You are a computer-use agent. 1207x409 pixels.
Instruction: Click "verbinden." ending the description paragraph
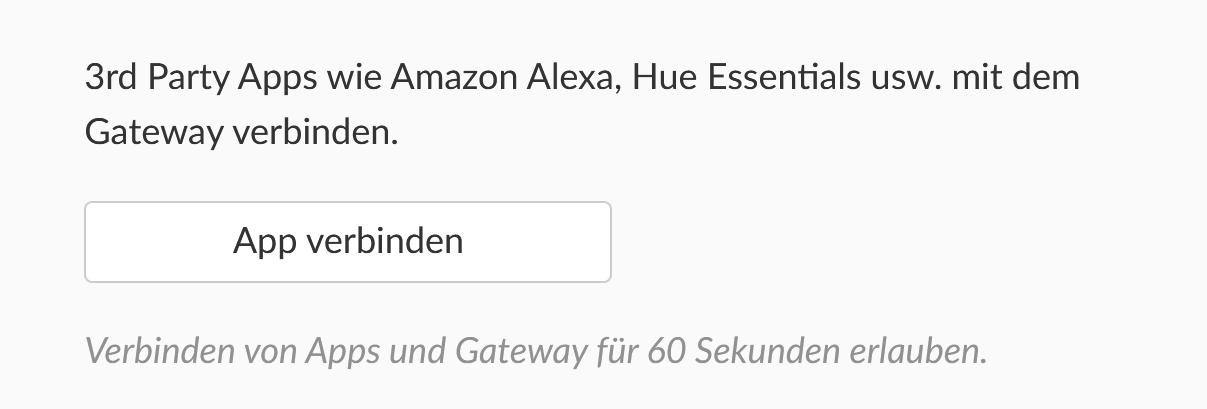pyautogui.click(x=315, y=131)
